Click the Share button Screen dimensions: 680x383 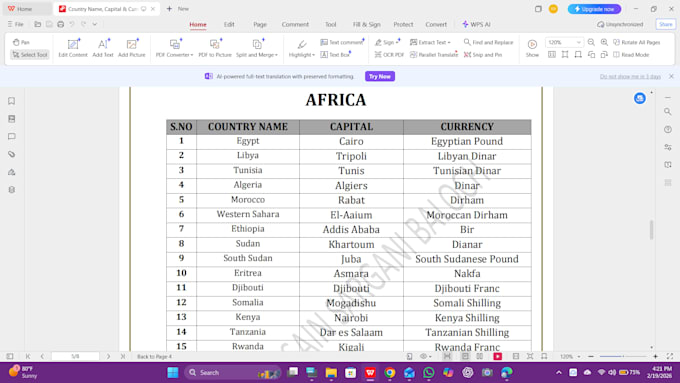(666, 24)
